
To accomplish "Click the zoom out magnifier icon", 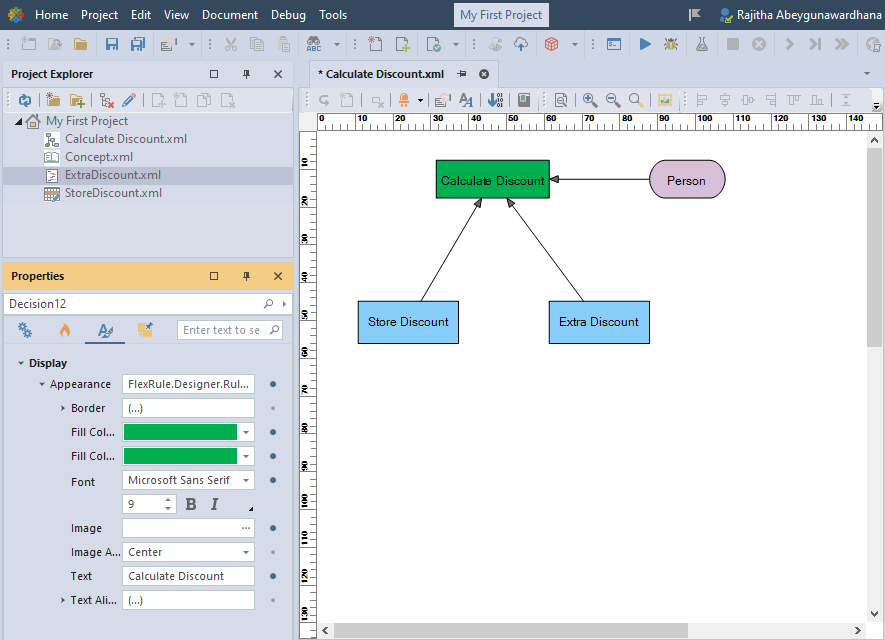I will coord(613,100).
